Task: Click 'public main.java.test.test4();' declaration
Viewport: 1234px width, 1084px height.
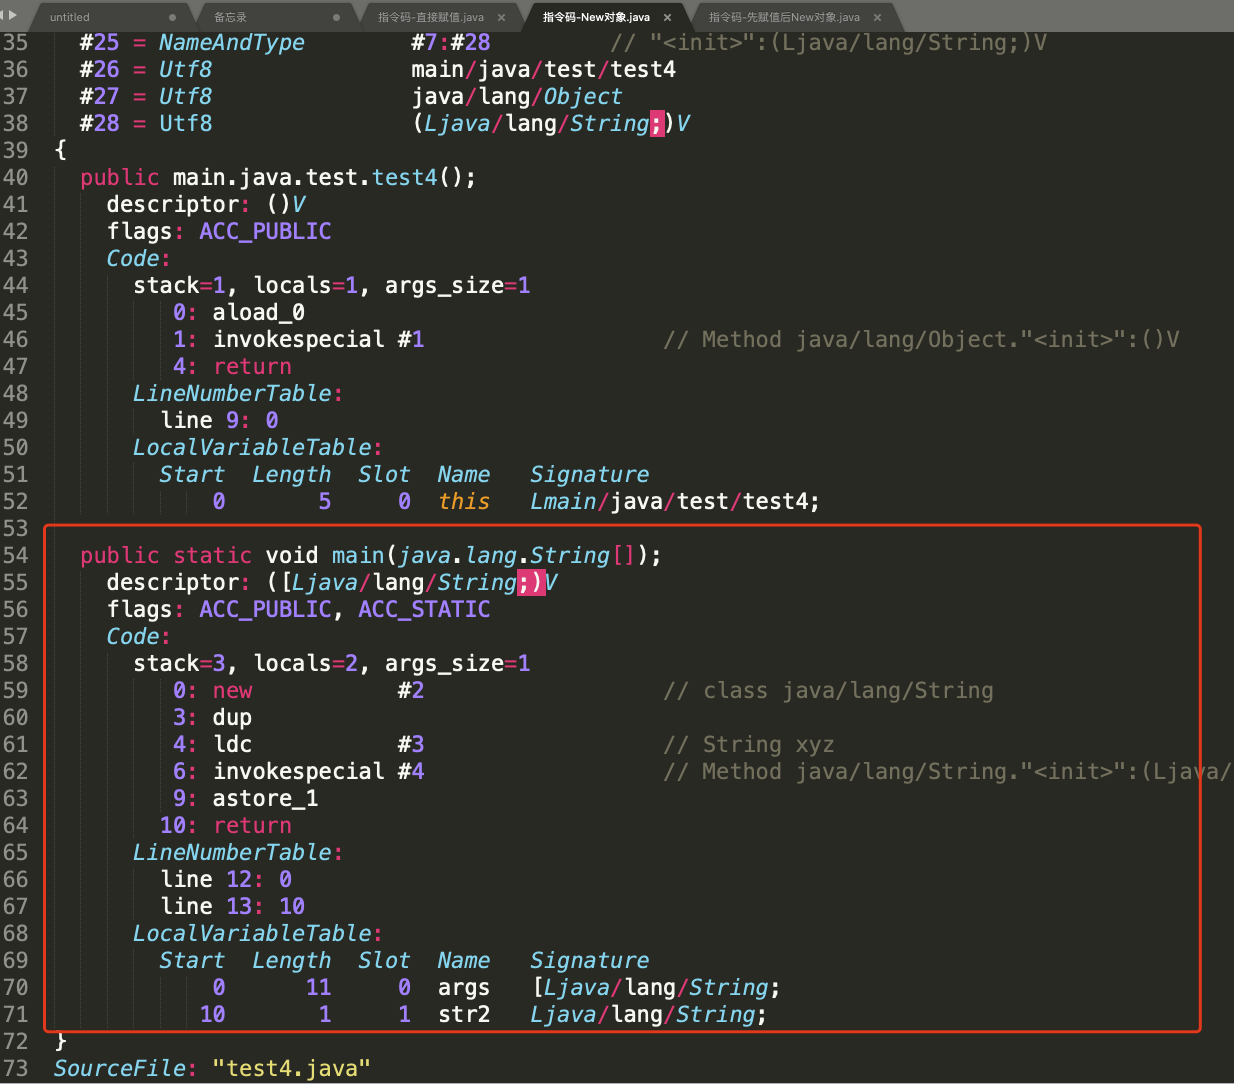Action: click(x=278, y=177)
